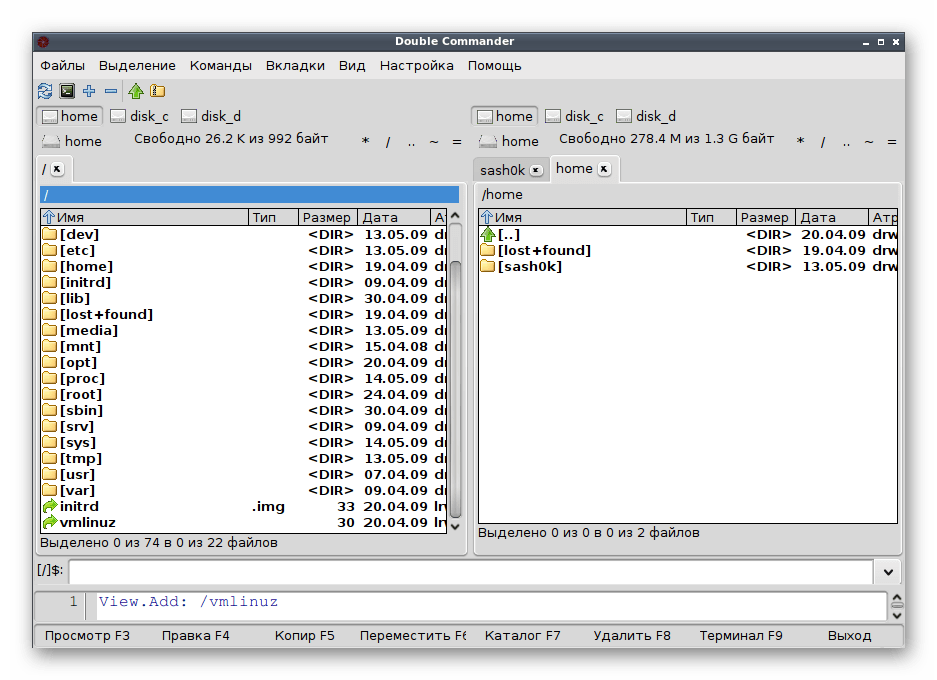The width and height of the screenshot is (937, 680).
Task: Click into the command line input field
Action: click(x=470, y=571)
